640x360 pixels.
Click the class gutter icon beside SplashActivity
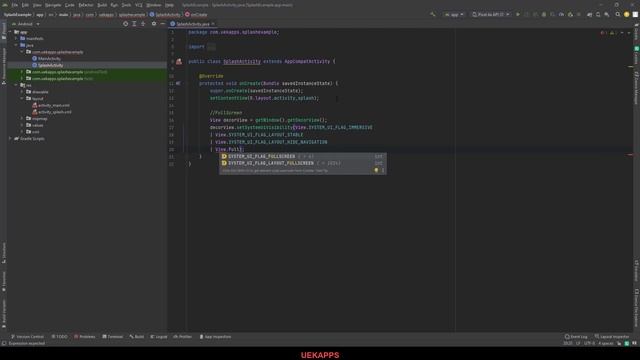(179, 62)
